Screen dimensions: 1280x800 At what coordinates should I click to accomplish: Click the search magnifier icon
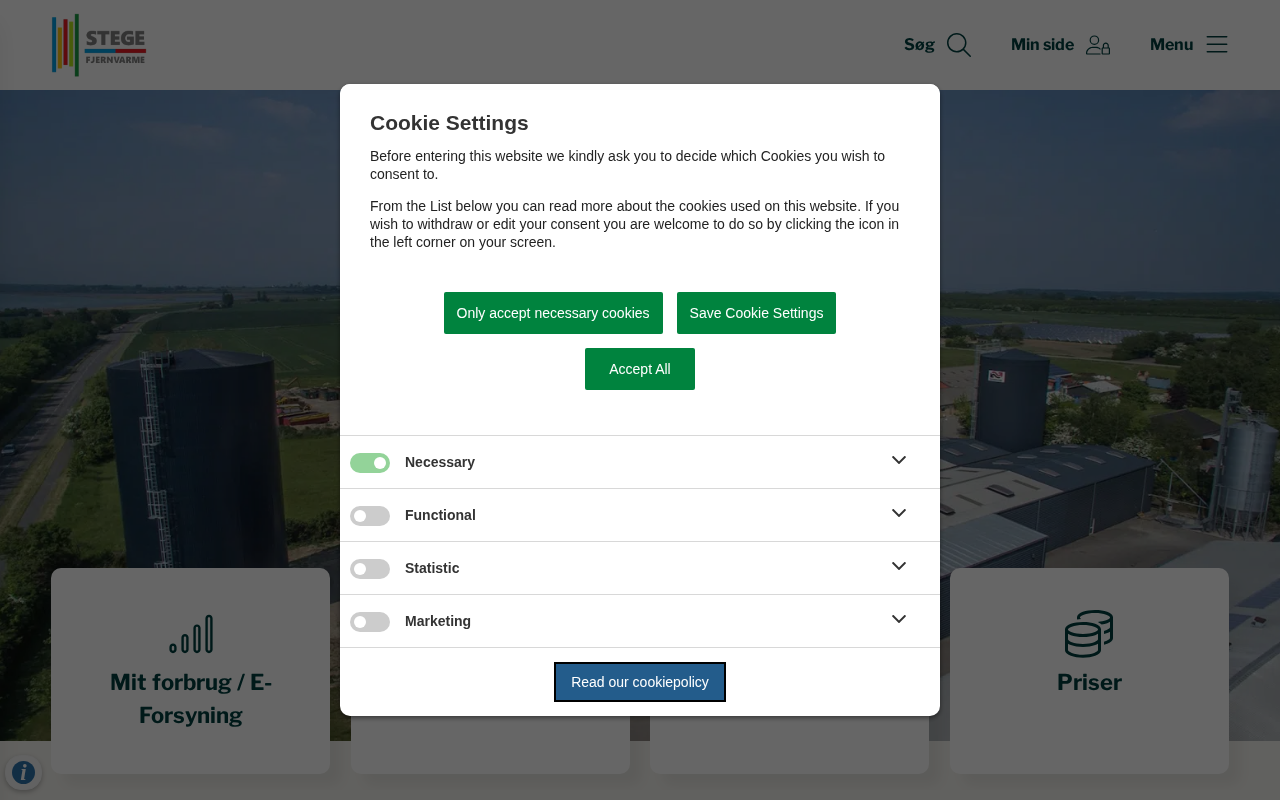click(x=958, y=45)
